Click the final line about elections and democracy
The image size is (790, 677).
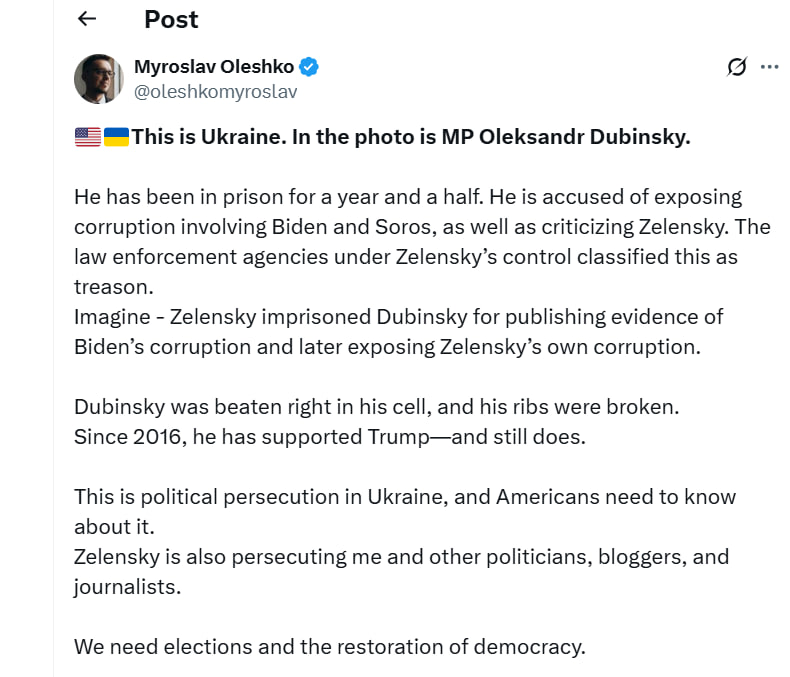(330, 647)
